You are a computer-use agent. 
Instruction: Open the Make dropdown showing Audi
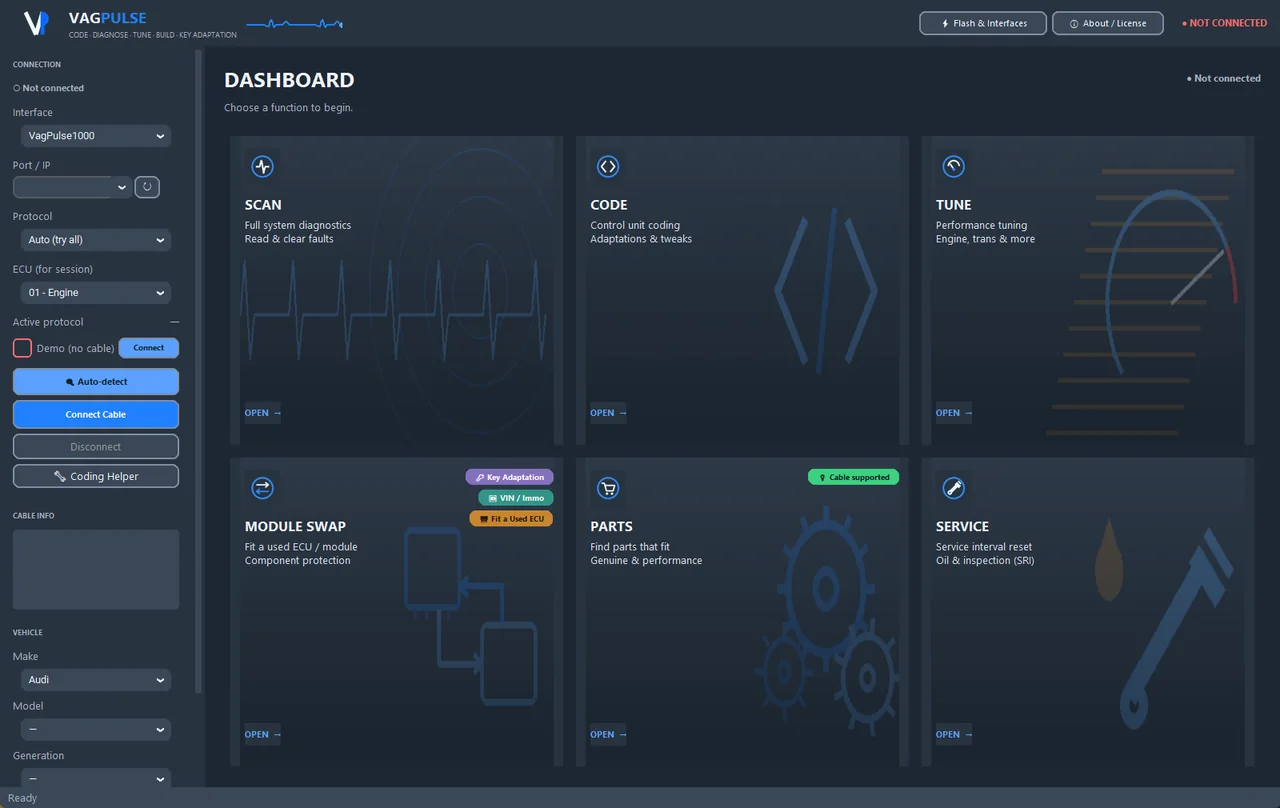tap(96, 680)
